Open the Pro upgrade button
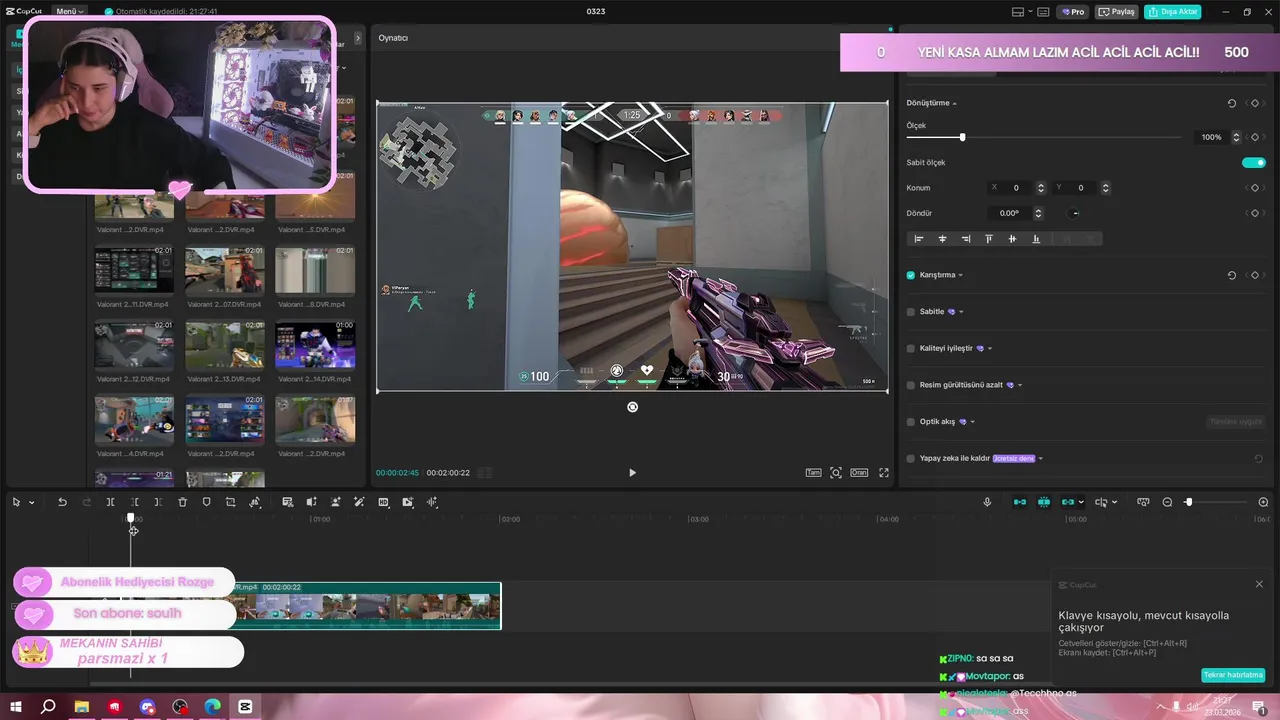Image resolution: width=1280 pixels, height=720 pixels. click(1074, 12)
